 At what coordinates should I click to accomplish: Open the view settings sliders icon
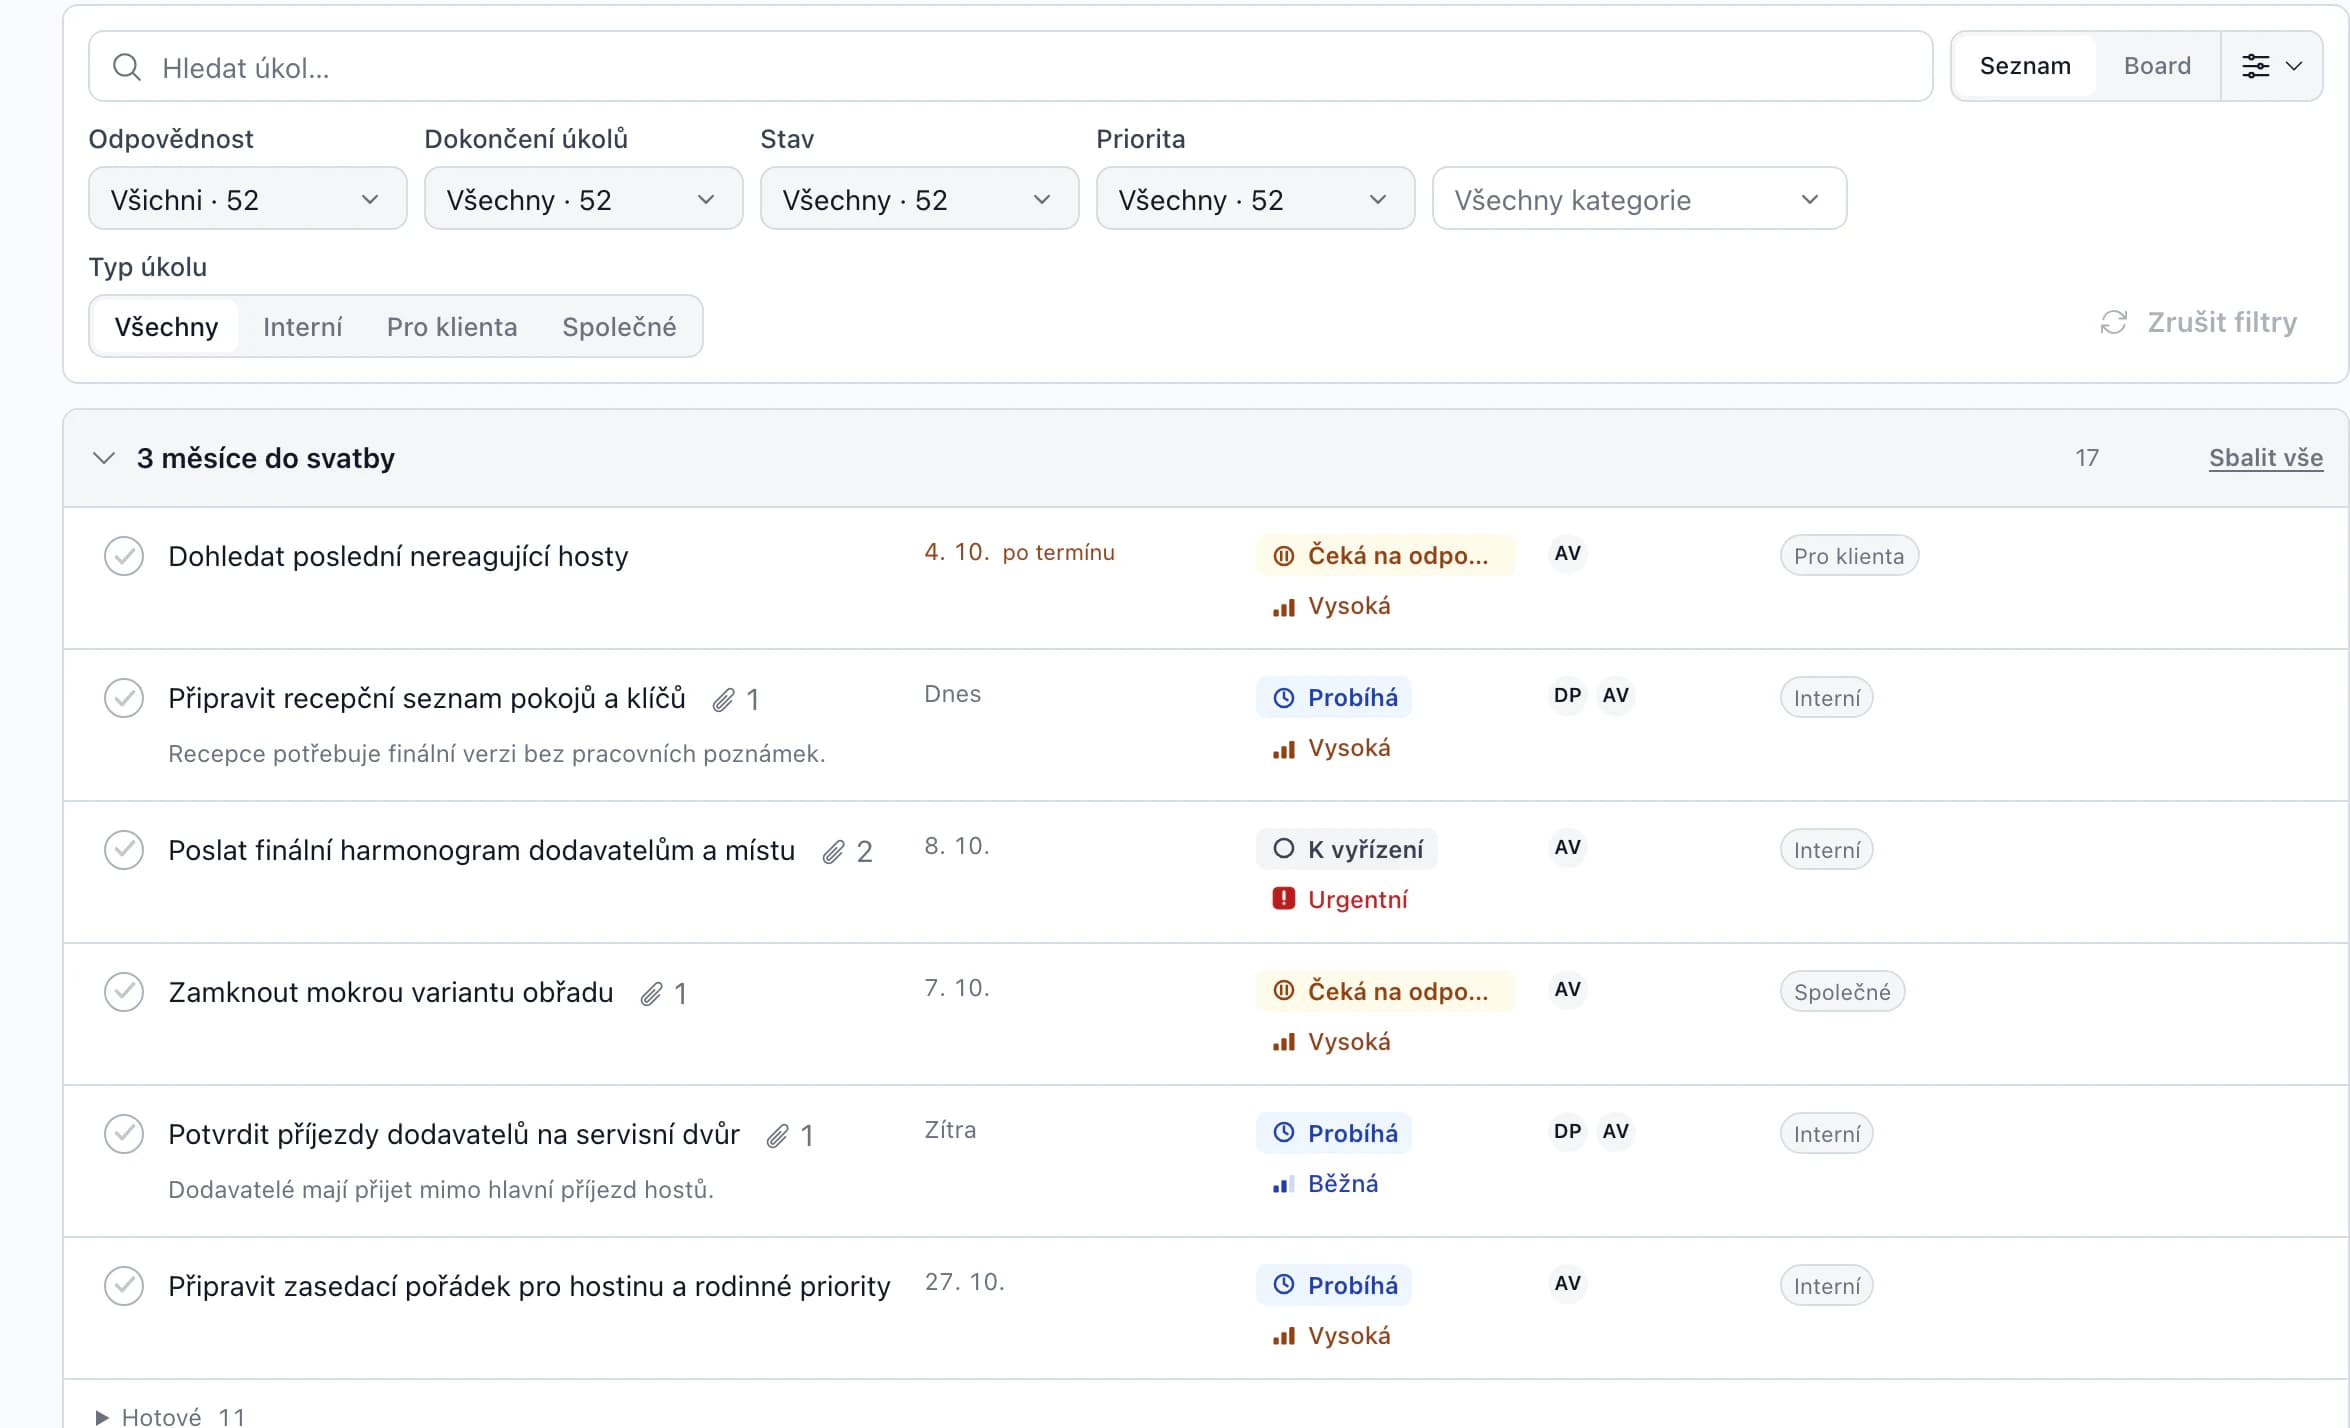(2255, 66)
